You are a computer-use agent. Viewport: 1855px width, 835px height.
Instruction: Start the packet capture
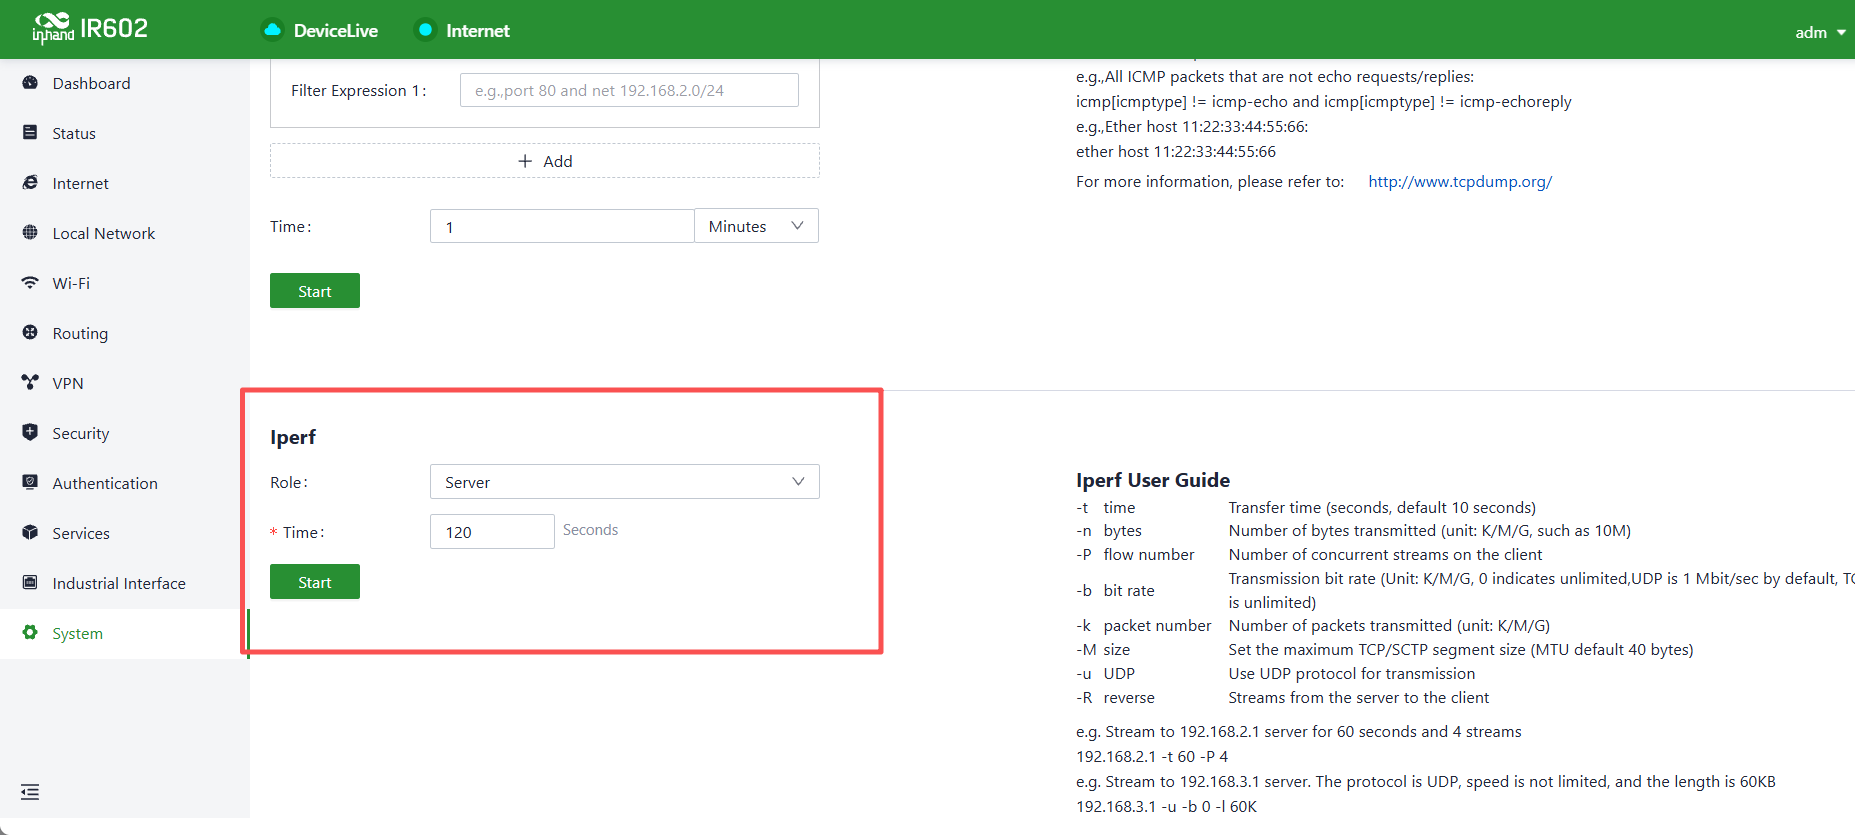pyautogui.click(x=315, y=291)
